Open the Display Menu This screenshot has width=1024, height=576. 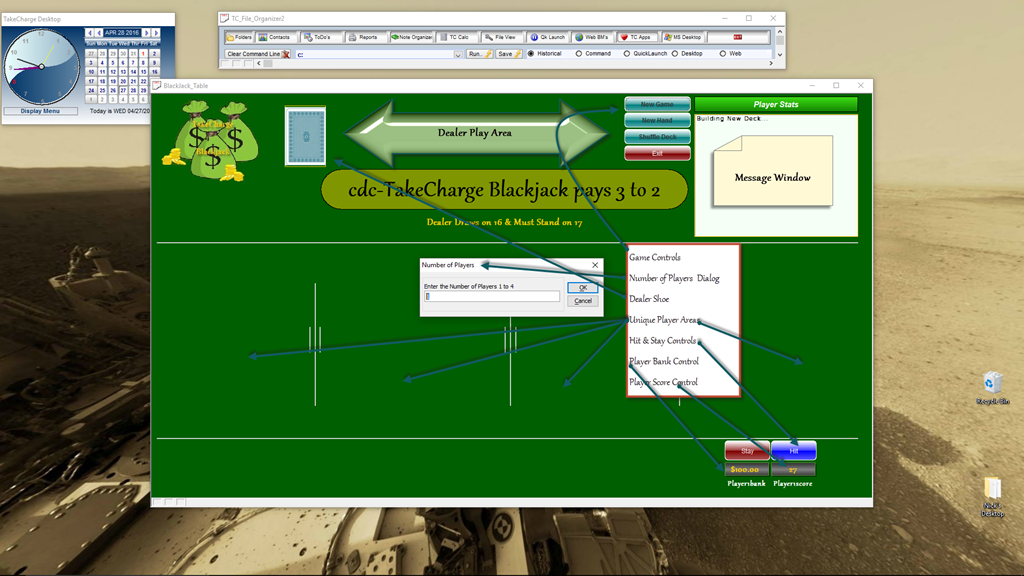tap(40, 111)
